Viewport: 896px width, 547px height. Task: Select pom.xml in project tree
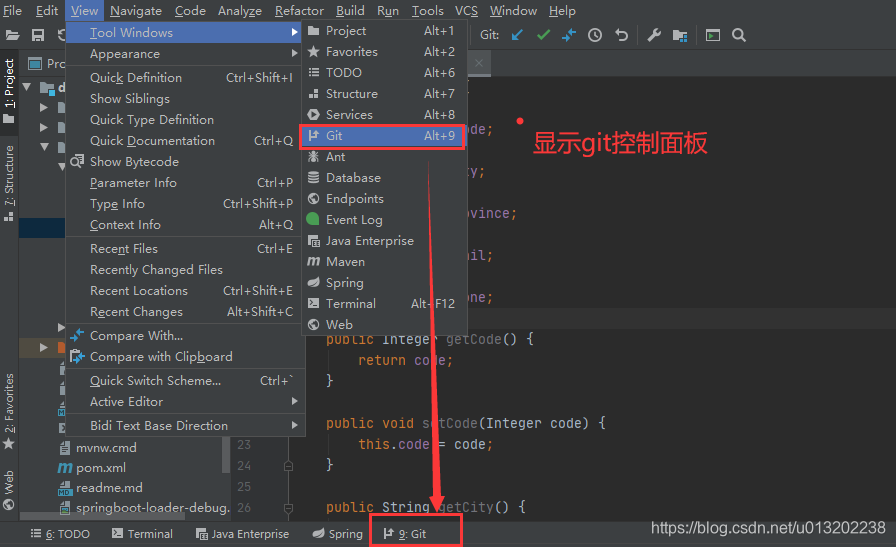(x=91, y=468)
